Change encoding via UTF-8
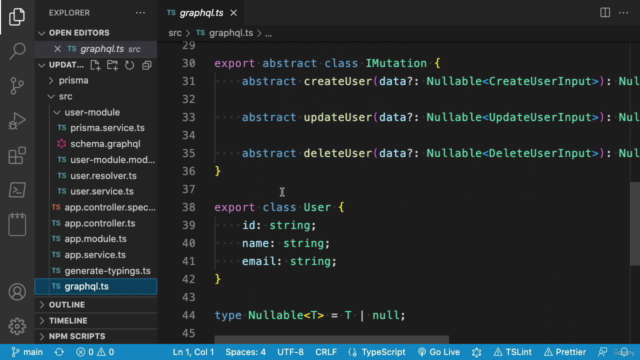This screenshot has width=640, height=360. pos(290,352)
